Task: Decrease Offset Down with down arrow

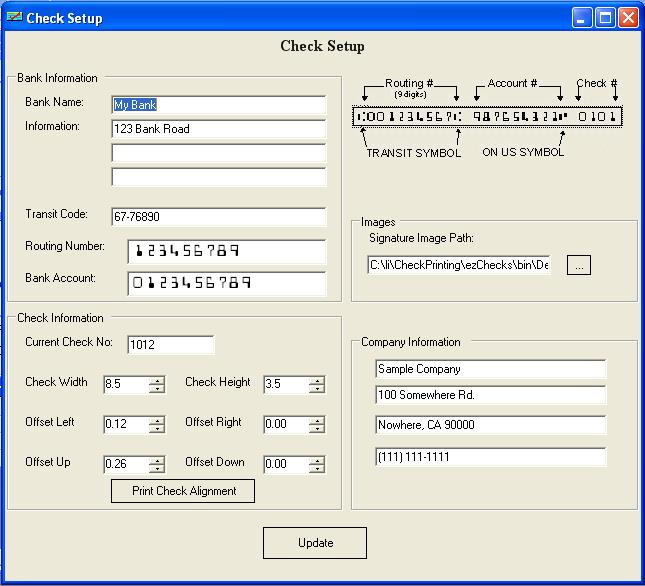Action: coord(317,469)
